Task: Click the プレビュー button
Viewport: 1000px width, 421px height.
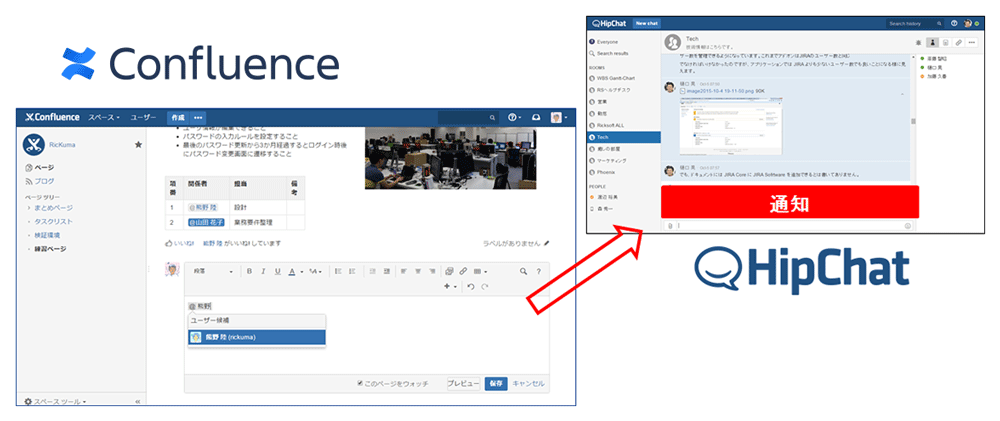Action: coord(463,383)
